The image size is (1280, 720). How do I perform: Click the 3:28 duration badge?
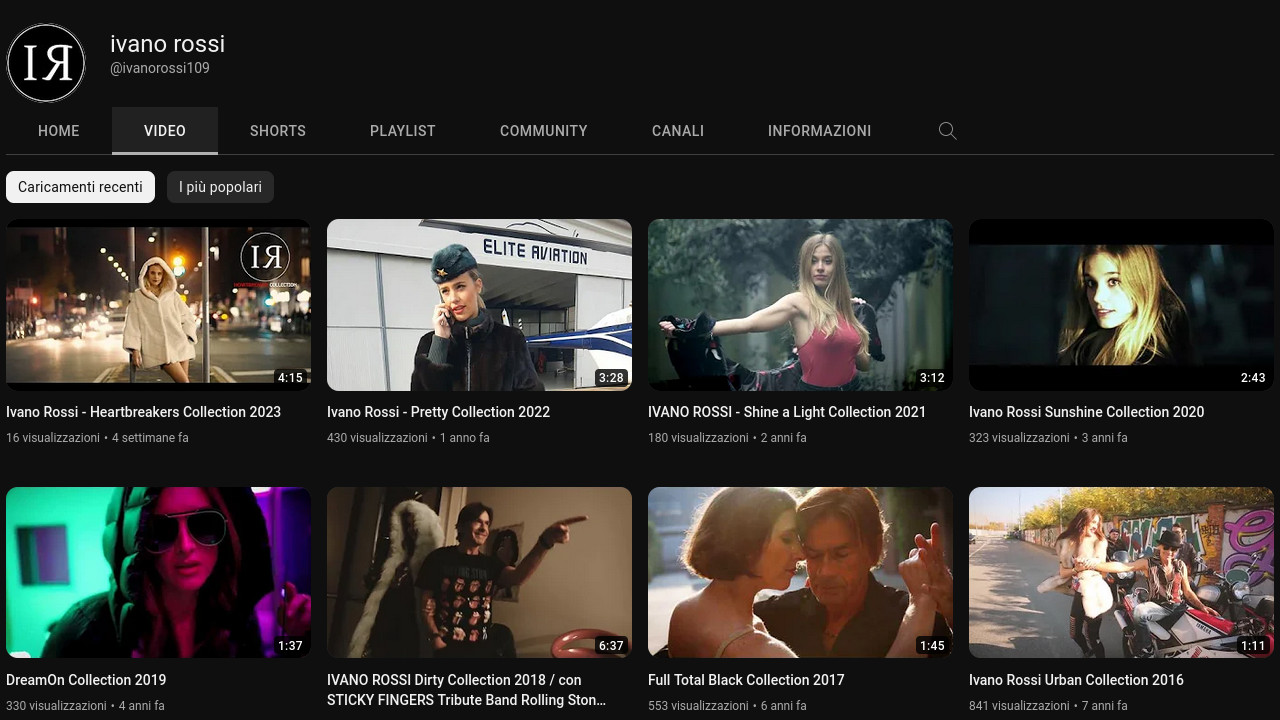611,378
